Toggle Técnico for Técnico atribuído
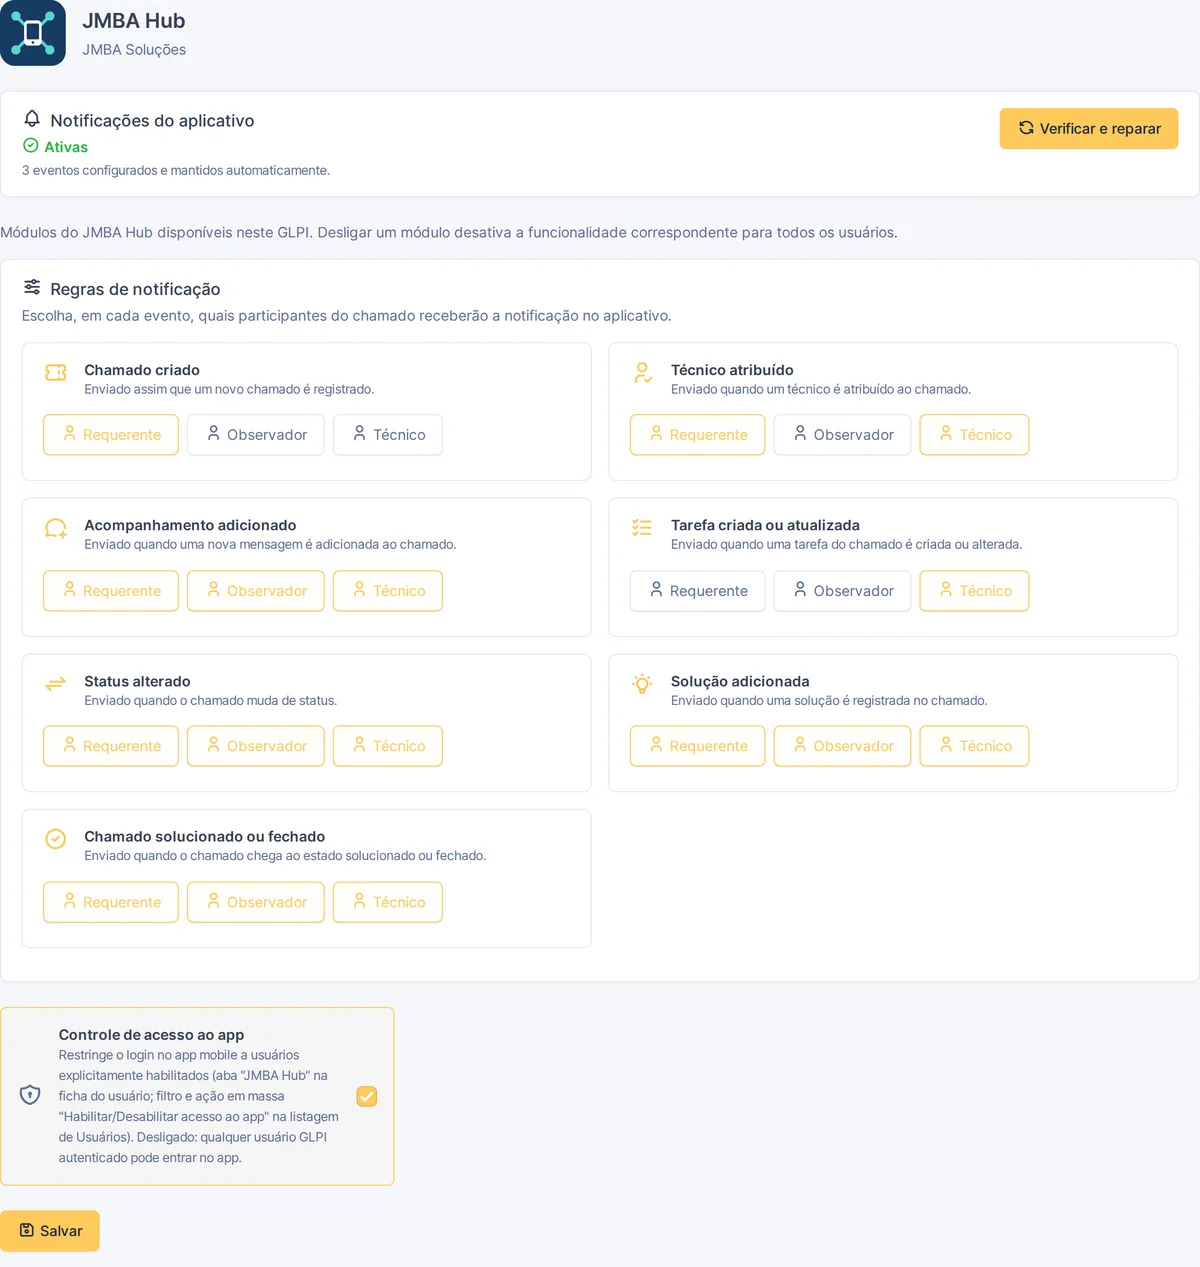This screenshot has height=1267, width=1200. [x=975, y=435]
